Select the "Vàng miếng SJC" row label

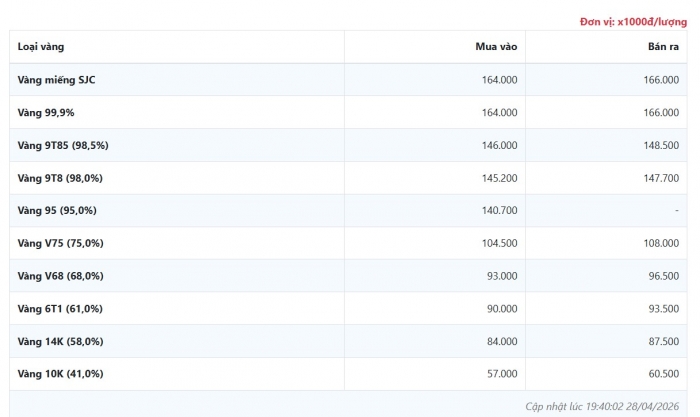pyautogui.click(x=58, y=80)
